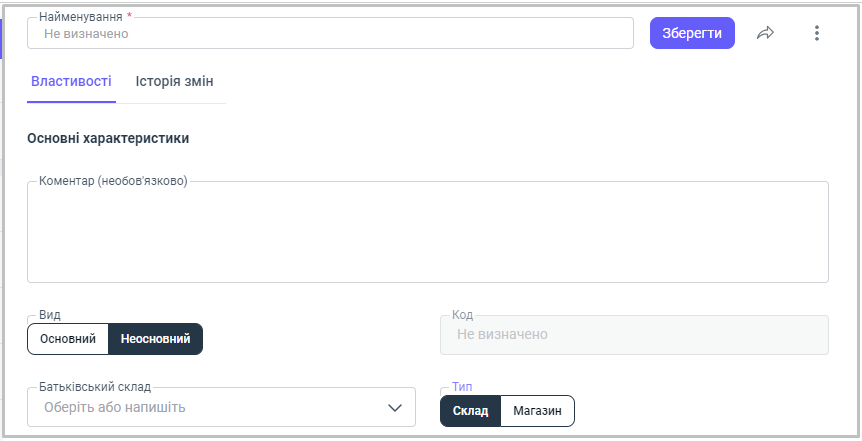
Task: Click the Код field
Action: point(634,335)
